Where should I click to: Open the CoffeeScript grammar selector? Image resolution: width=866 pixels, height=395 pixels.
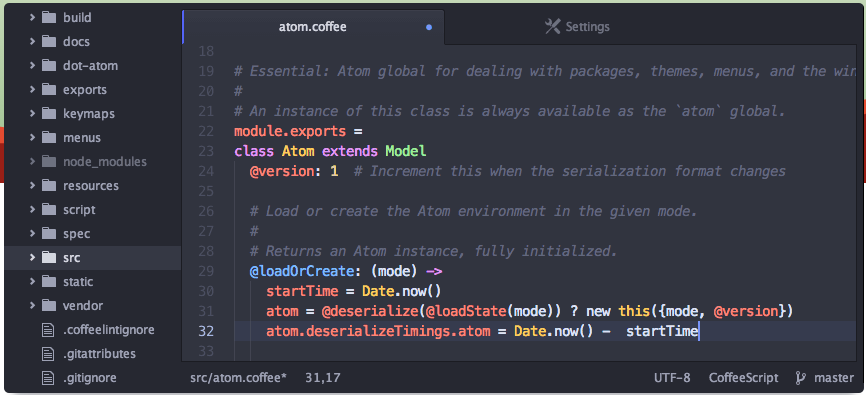pyautogui.click(x=743, y=378)
